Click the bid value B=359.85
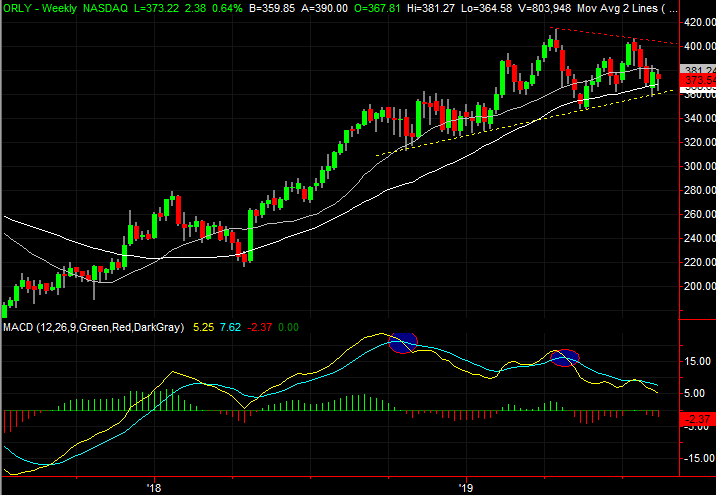This screenshot has height=495, width=716. (x=272, y=8)
